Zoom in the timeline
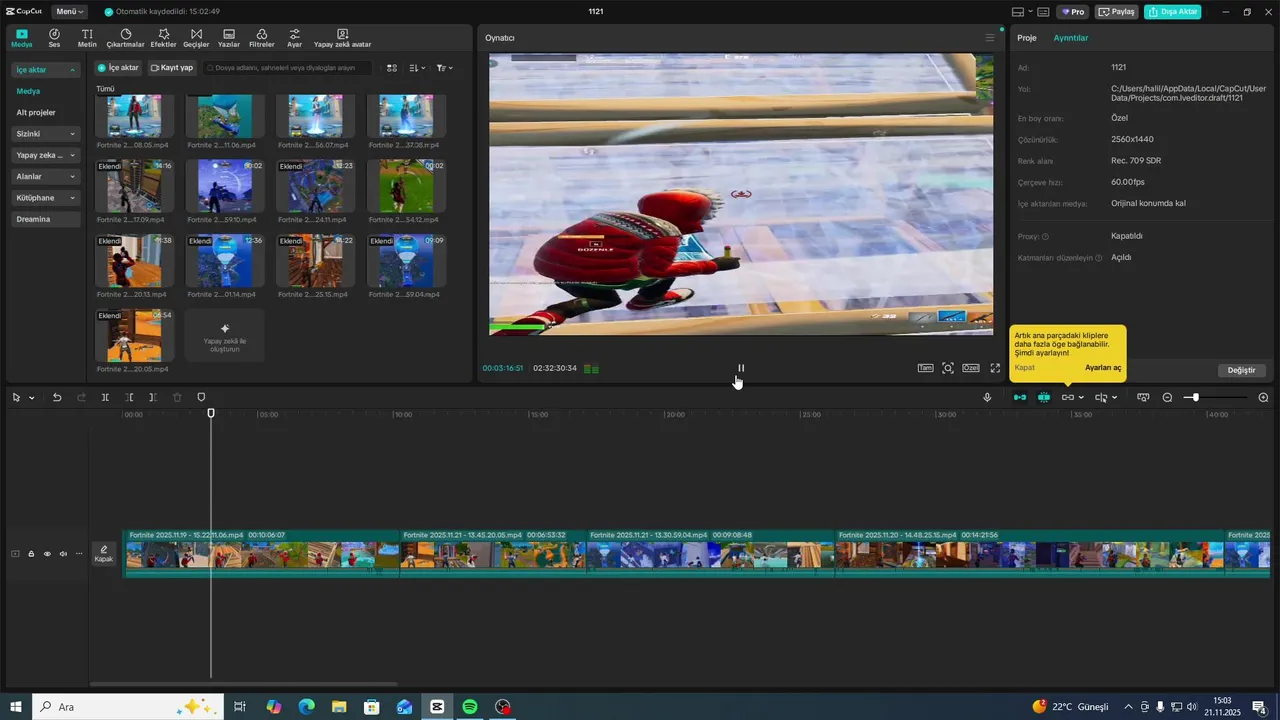 tap(1263, 397)
